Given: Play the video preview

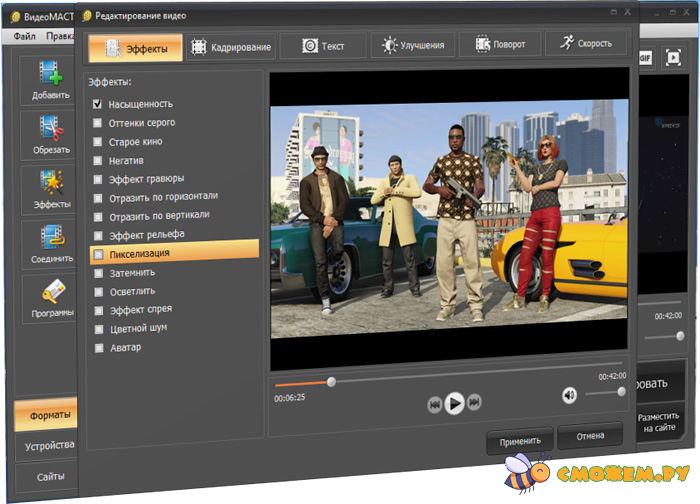Looking at the screenshot, I should 454,403.
